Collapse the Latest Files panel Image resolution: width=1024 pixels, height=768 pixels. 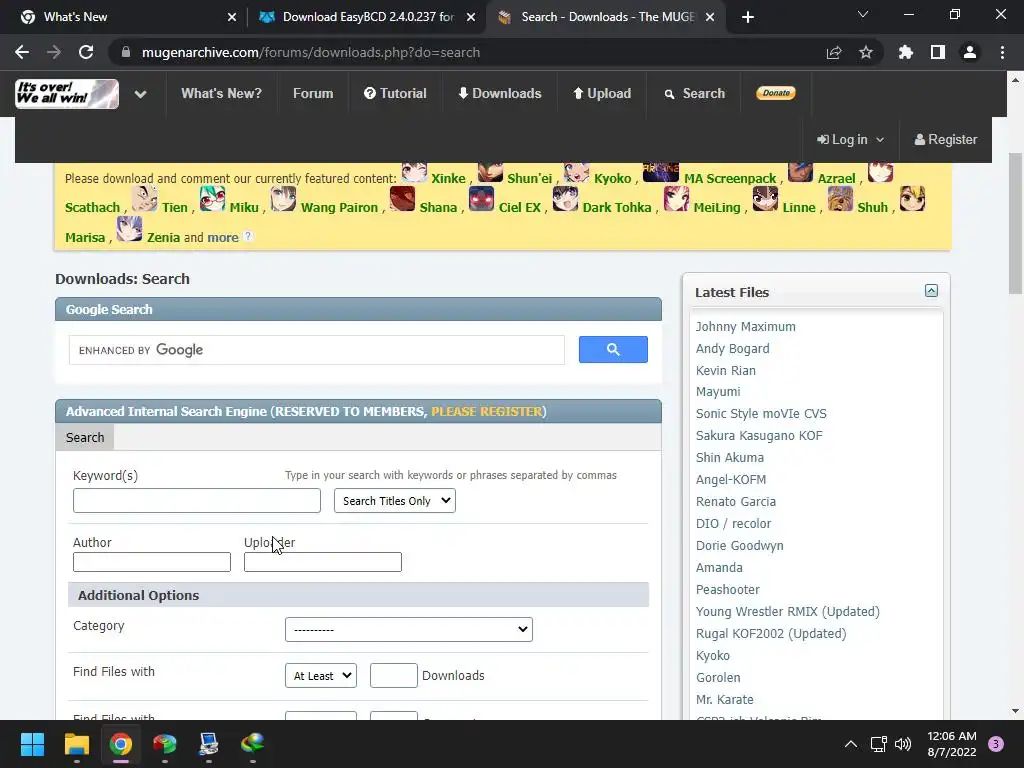(x=931, y=291)
